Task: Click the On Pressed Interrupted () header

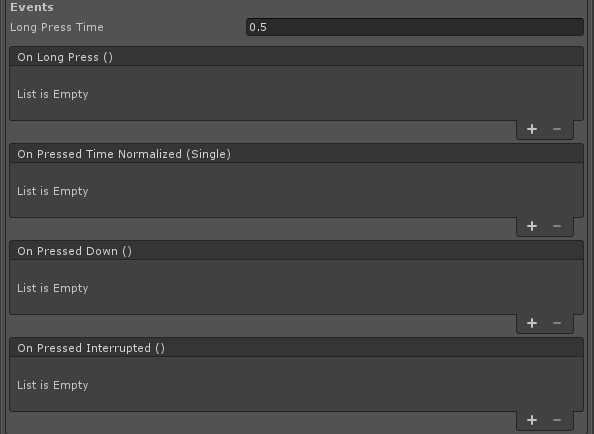Action: 296,348
